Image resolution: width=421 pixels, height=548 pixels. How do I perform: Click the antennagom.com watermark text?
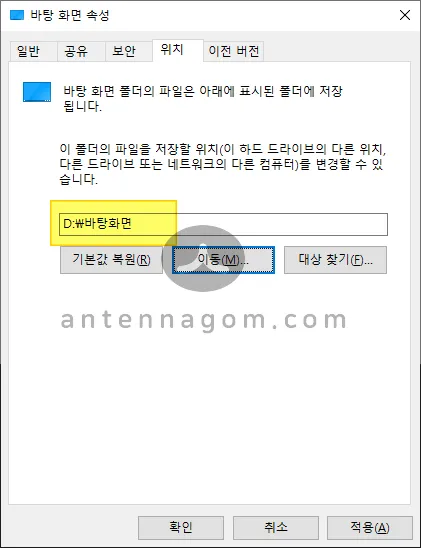tap(204, 320)
